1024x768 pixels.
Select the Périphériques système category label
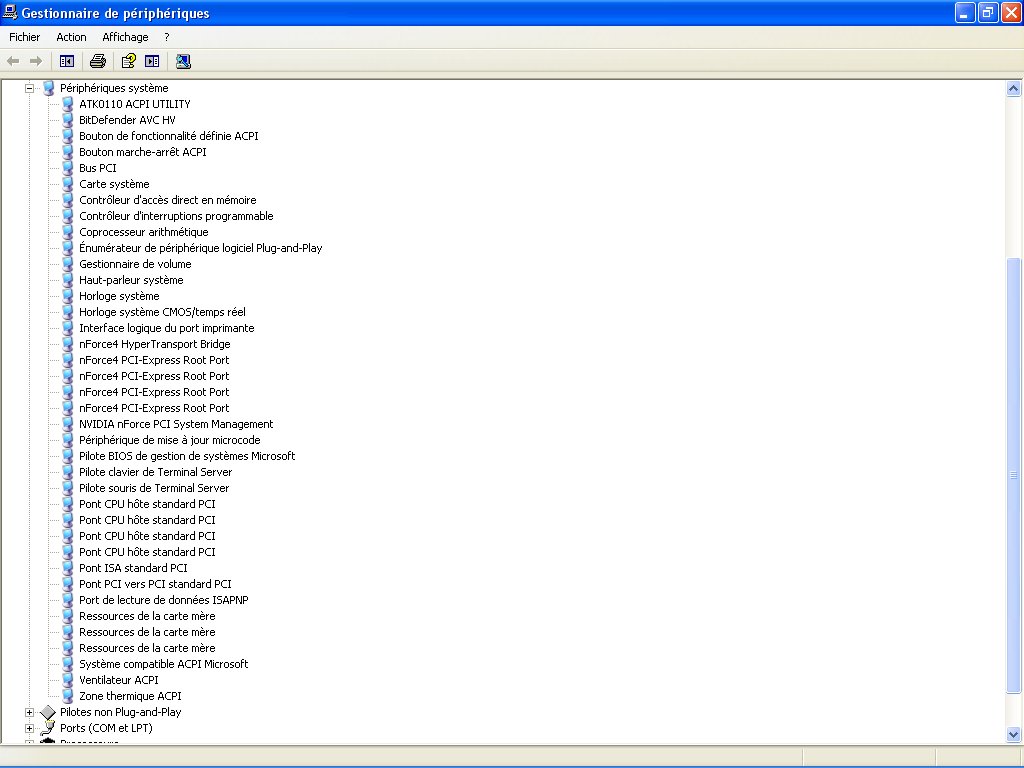[114, 88]
